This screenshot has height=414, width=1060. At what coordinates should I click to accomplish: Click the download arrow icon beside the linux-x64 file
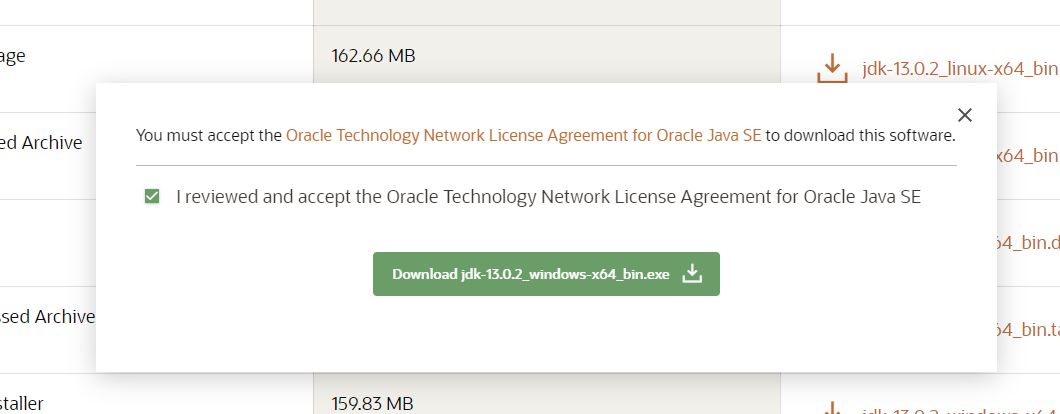[x=832, y=69]
